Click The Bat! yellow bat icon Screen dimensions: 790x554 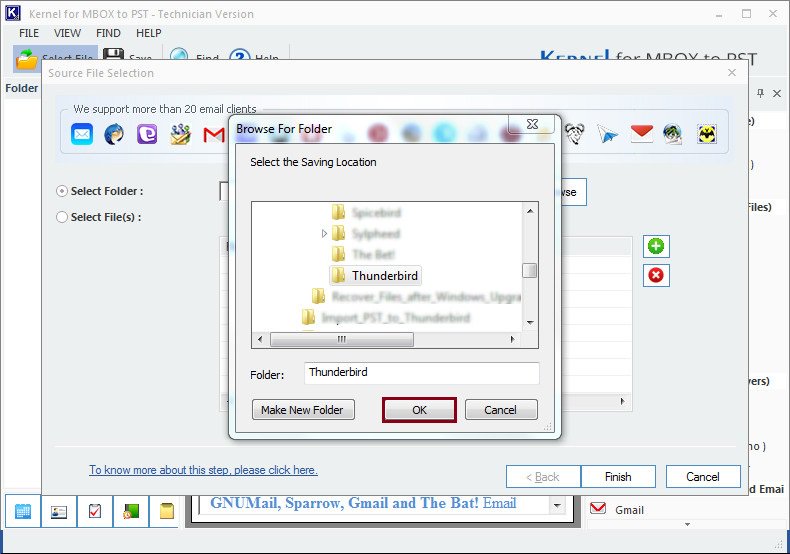[707, 134]
